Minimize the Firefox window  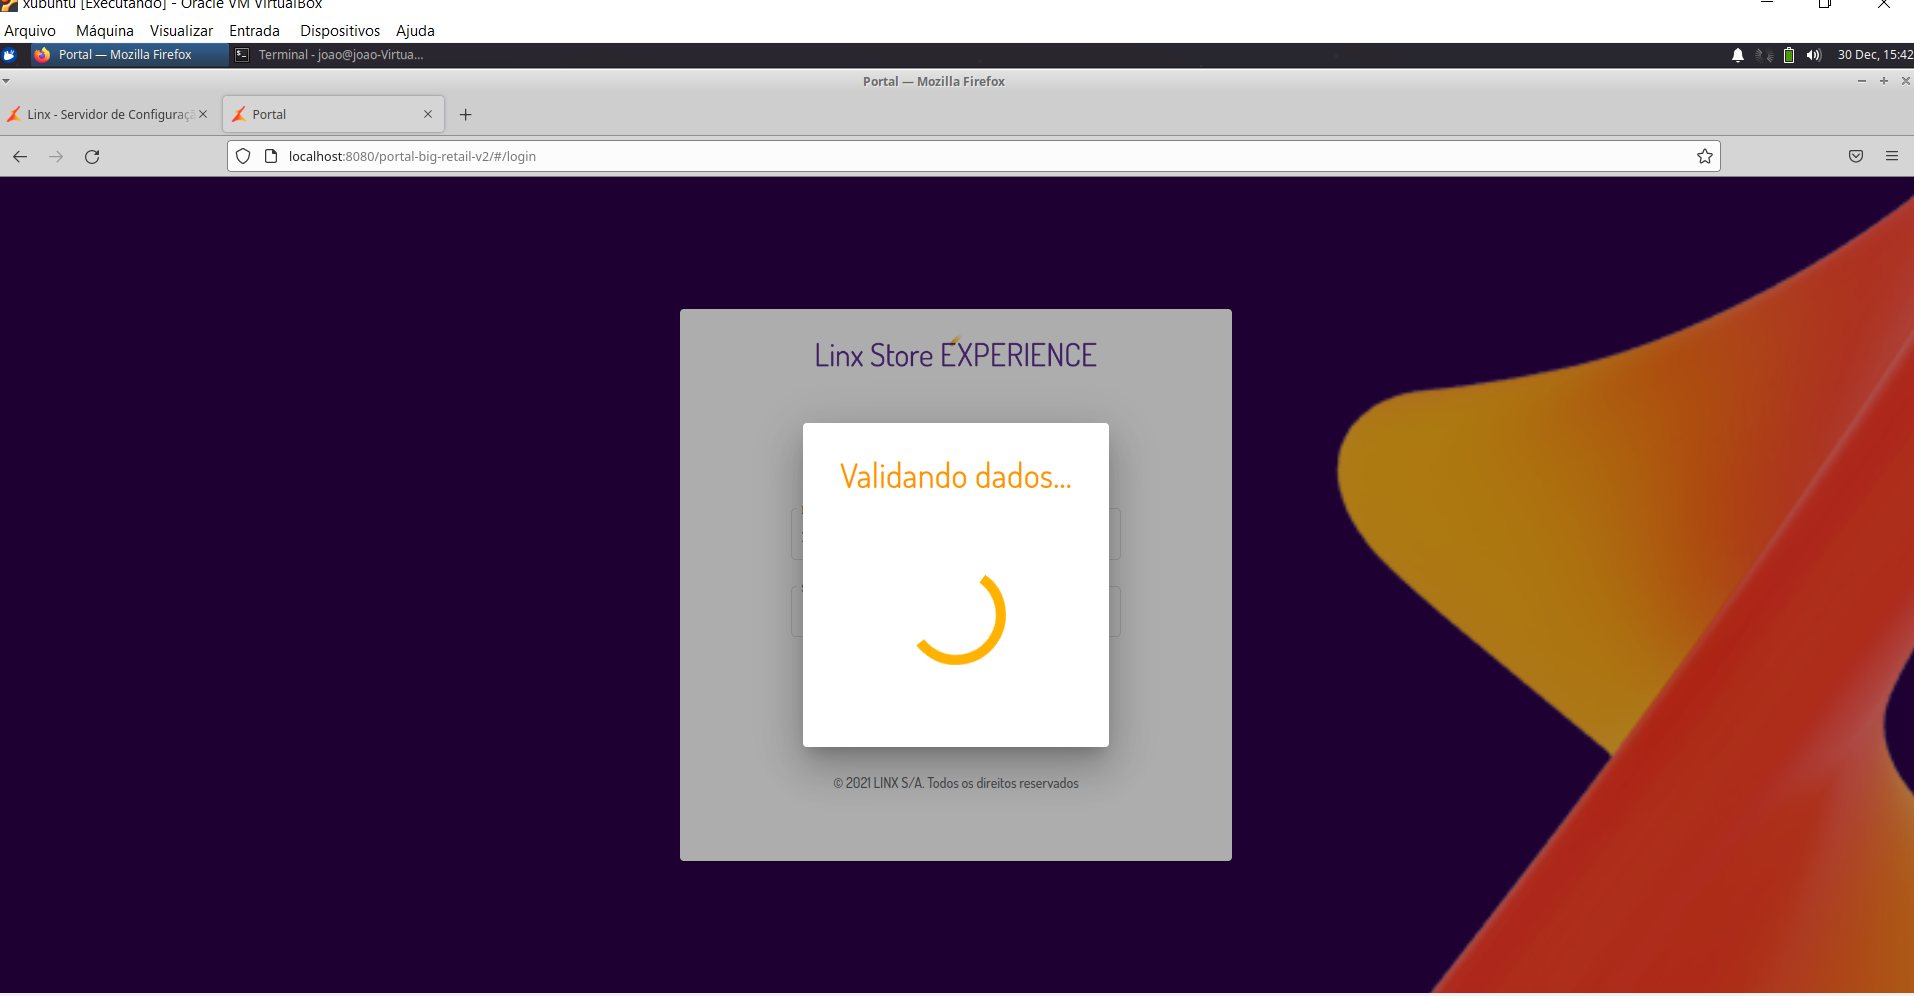click(1862, 81)
